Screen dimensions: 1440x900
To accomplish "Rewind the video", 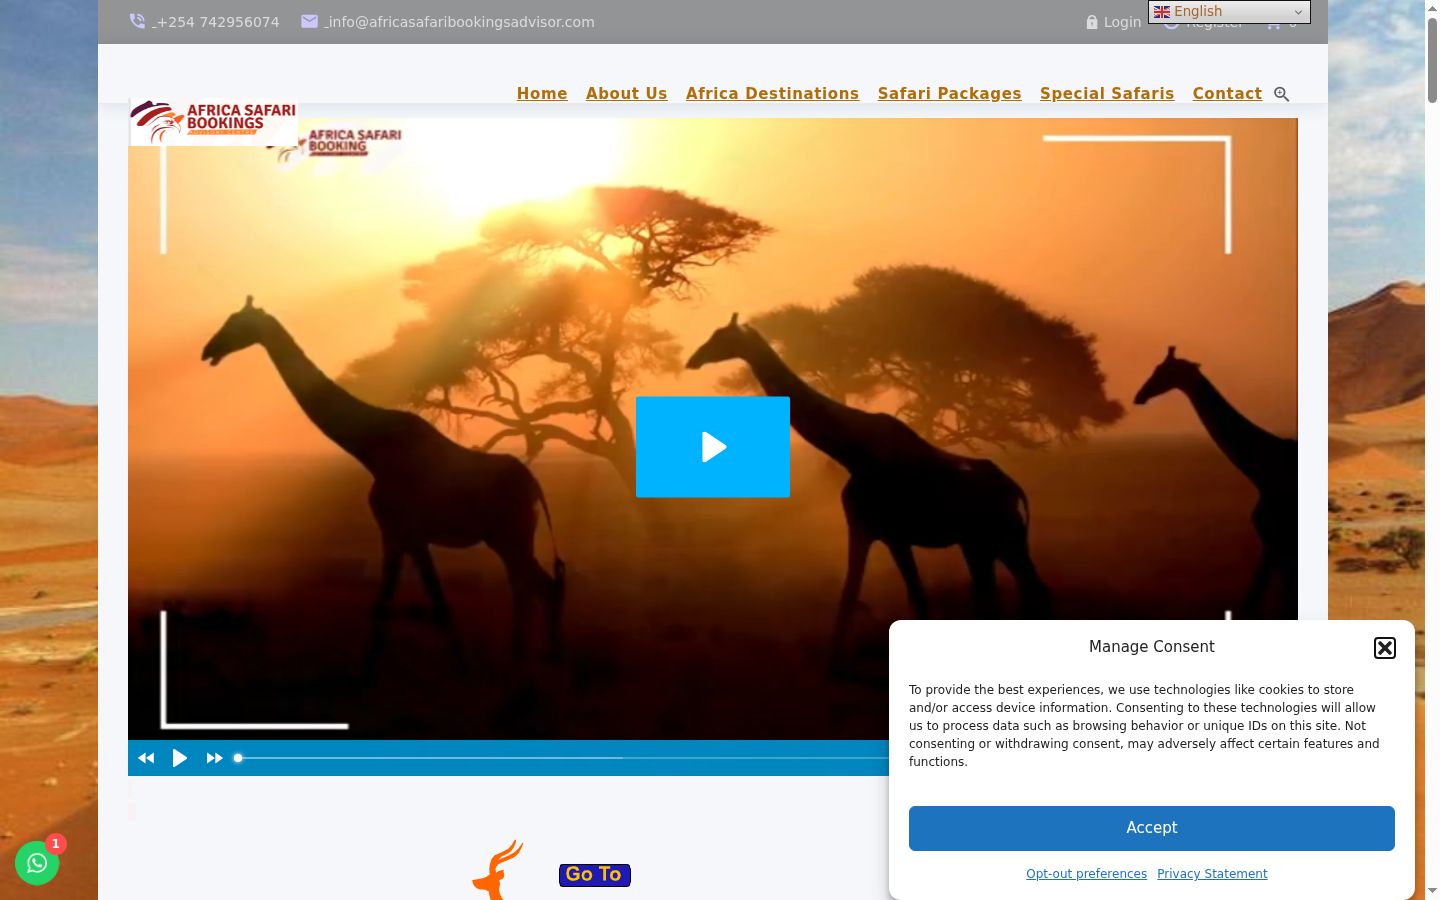I will [146, 758].
